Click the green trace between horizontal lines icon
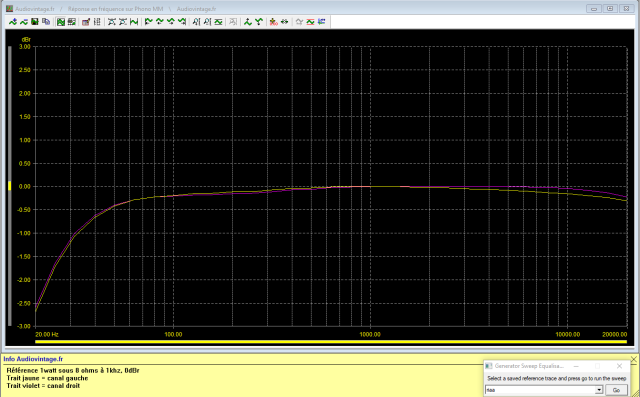Screen dimensions: 640x397 pos(218,22)
